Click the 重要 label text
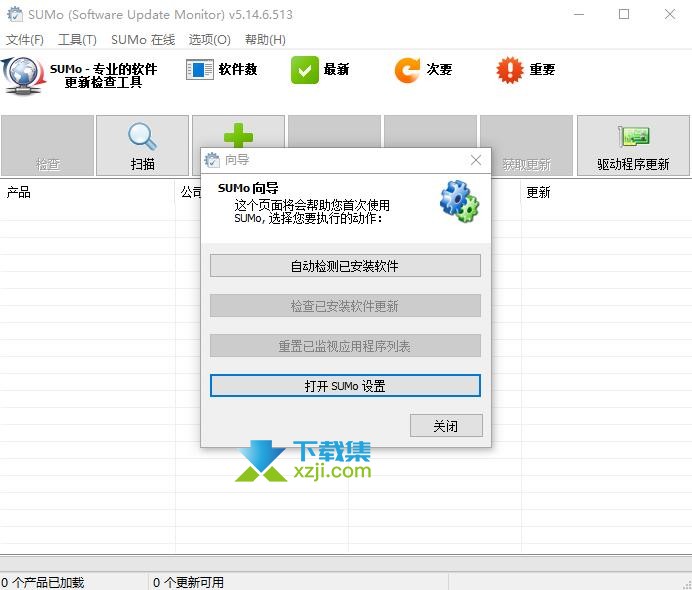The image size is (692, 590). (542, 69)
